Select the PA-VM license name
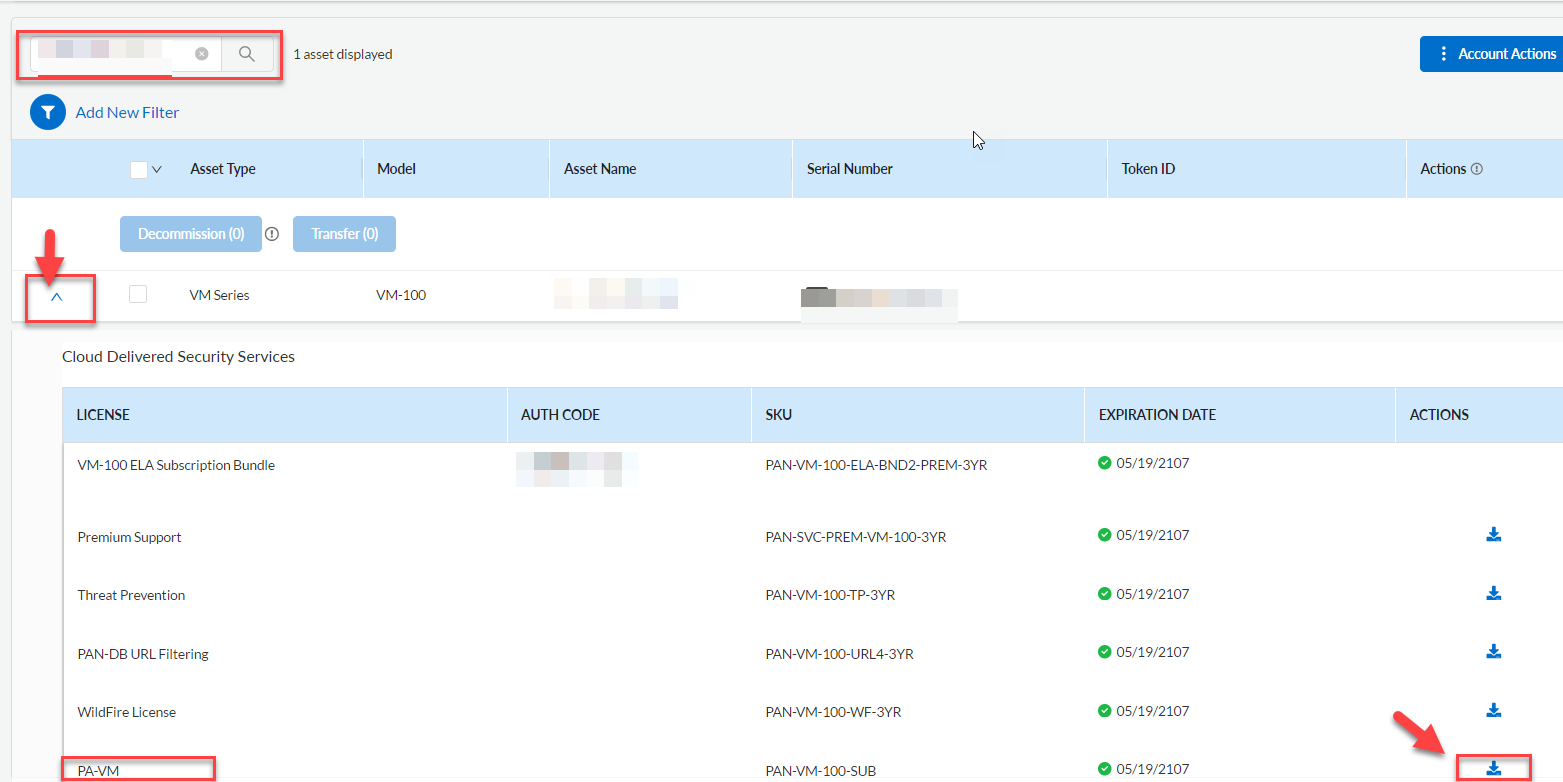1563x782 pixels. point(98,770)
